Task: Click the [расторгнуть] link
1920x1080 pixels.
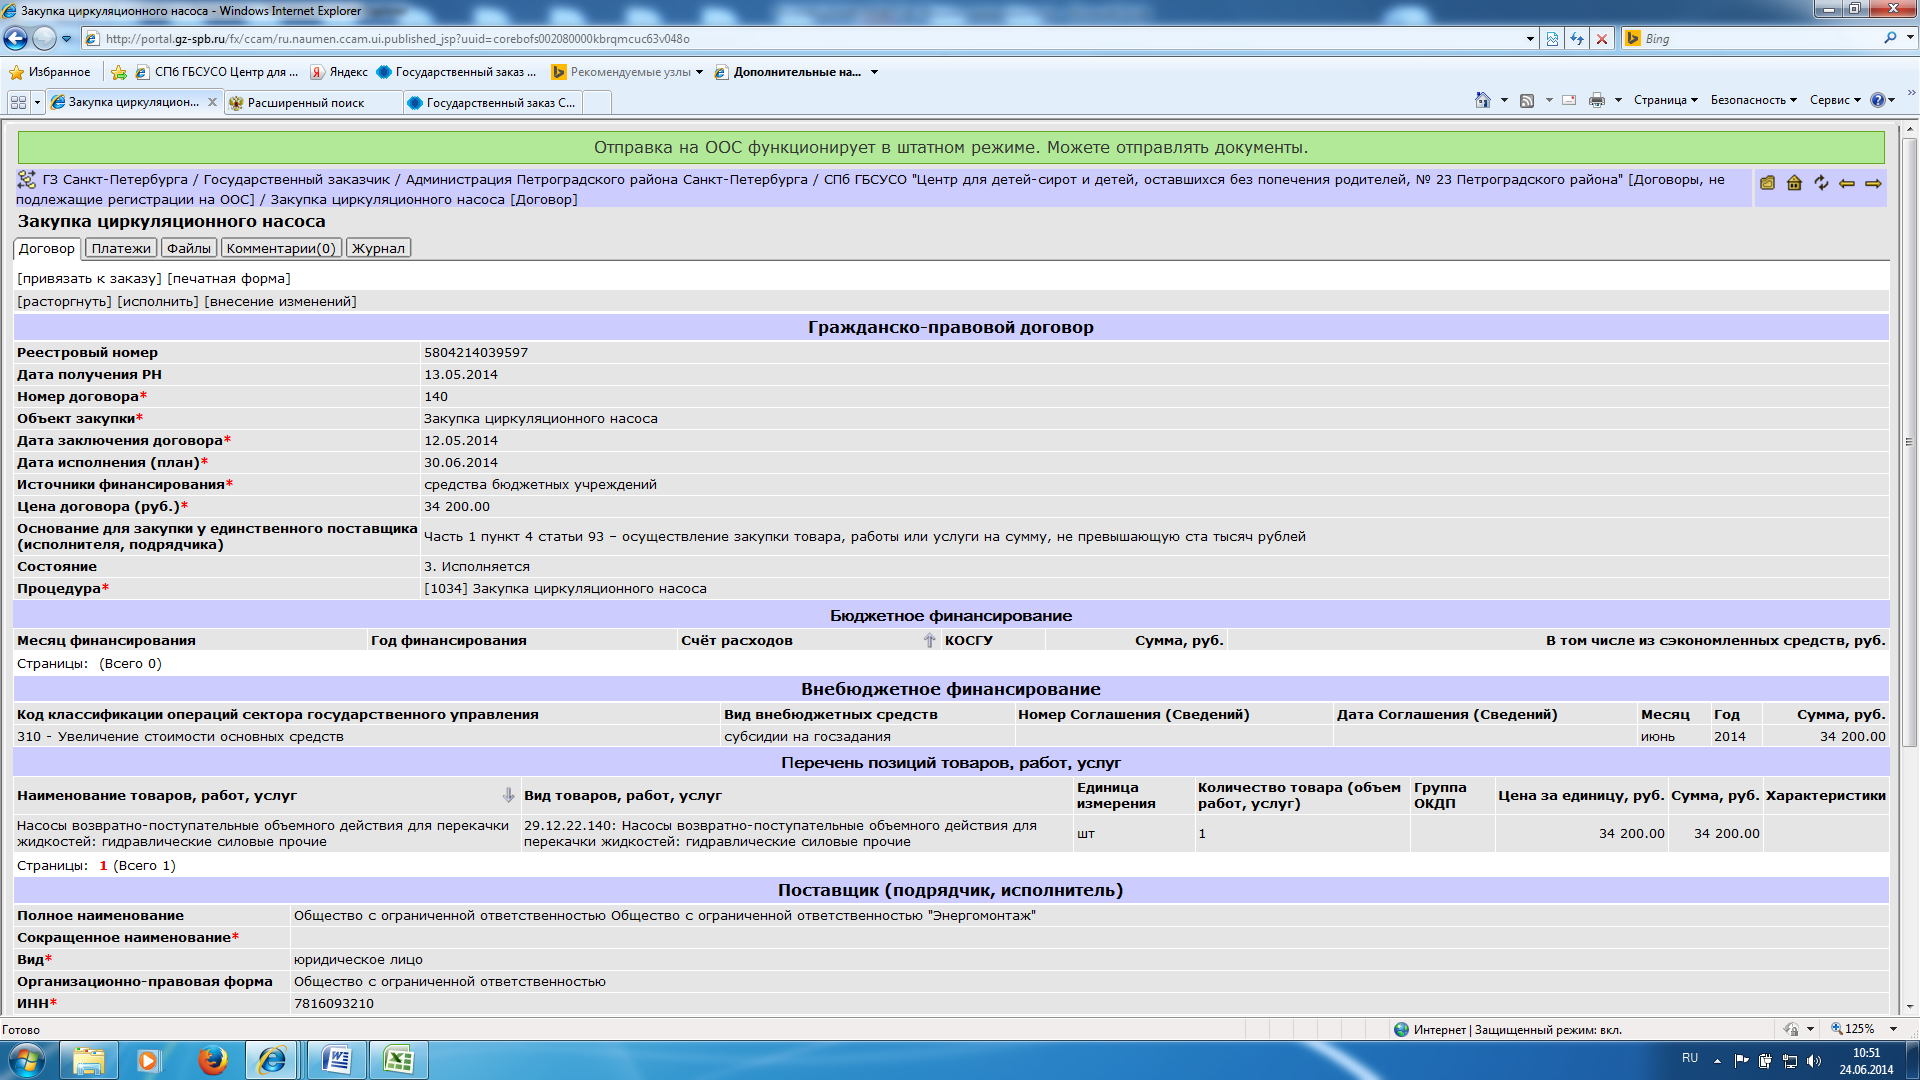Action: (x=64, y=302)
